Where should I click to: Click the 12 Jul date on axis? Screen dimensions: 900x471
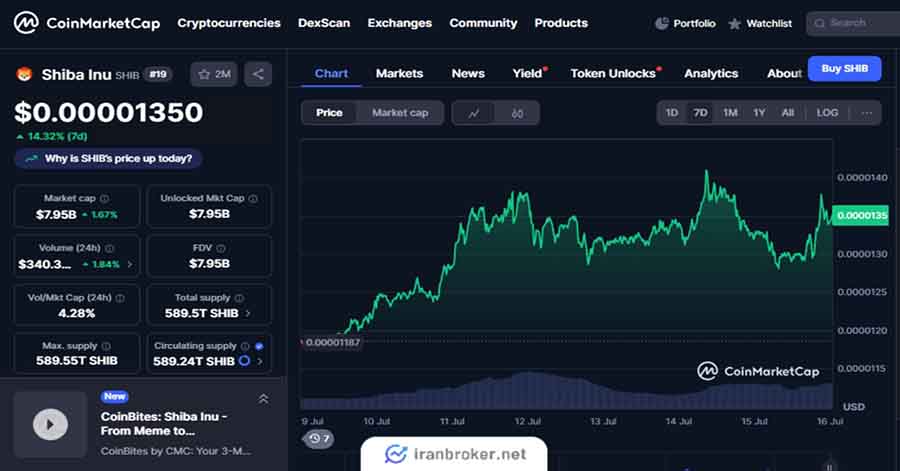[x=527, y=422]
